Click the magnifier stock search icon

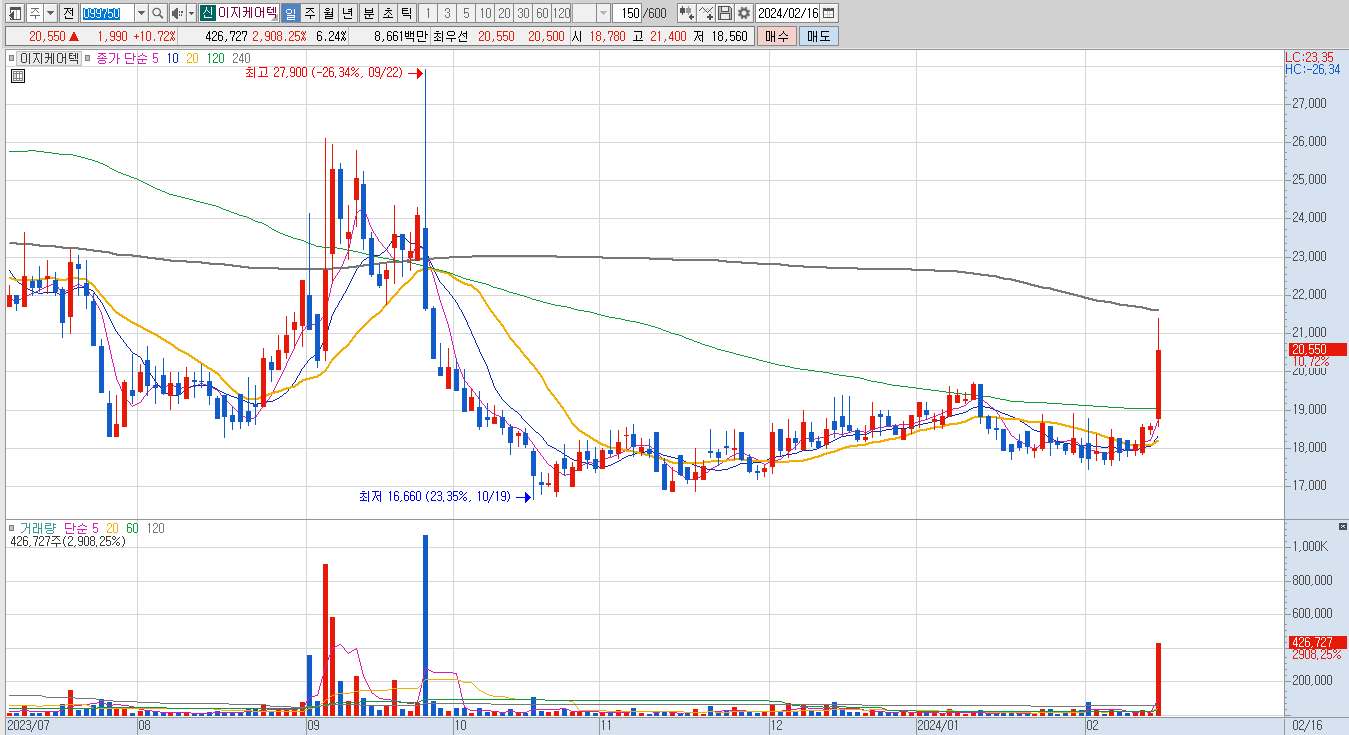(x=157, y=13)
